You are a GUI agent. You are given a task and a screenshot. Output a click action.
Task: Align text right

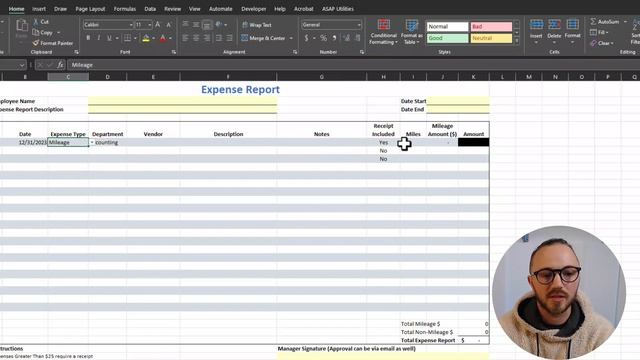tap(207, 38)
